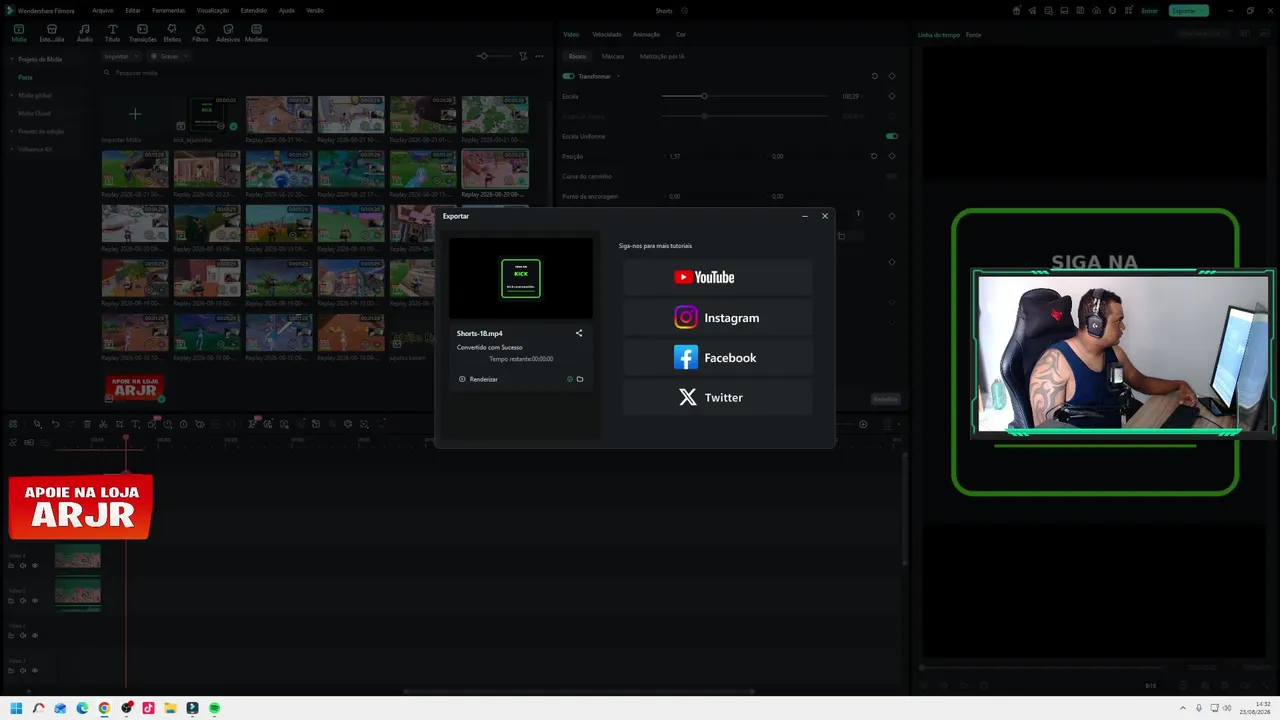Viewport: 1280px width, 720px height.
Task: Add a keyframe for Escala
Action: point(892,96)
